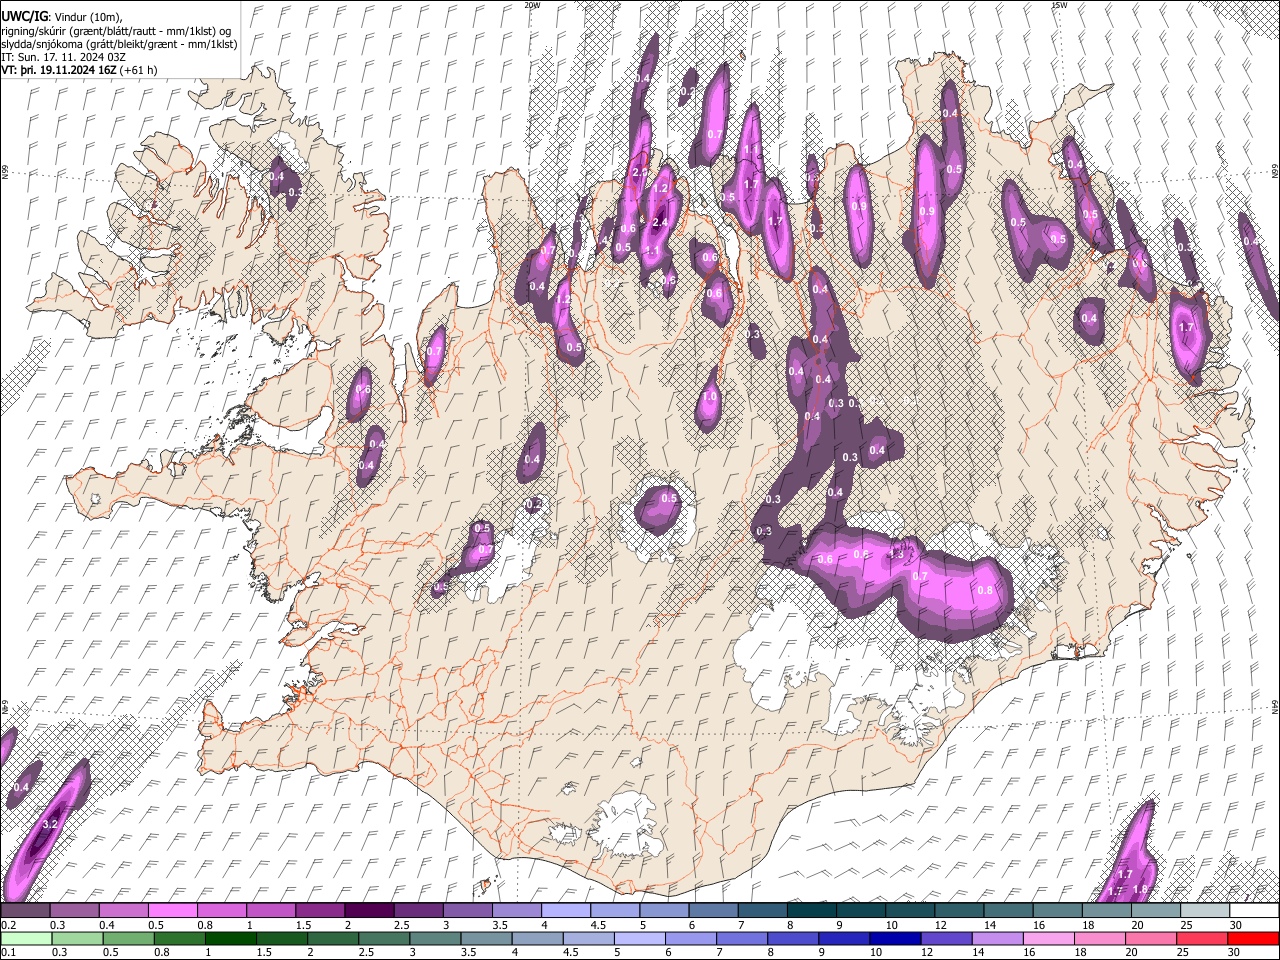
Task: Select the '0.2' label on upper legend scale
Action: [8, 925]
